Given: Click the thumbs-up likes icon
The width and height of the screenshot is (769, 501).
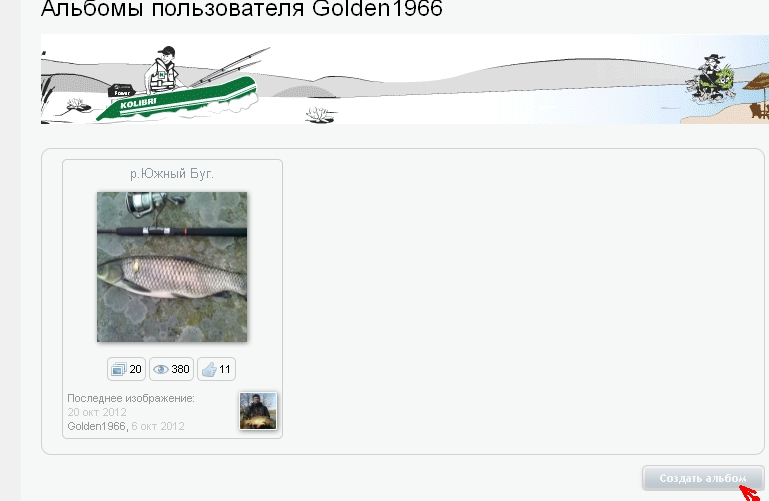Looking at the screenshot, I should point(208,369).
